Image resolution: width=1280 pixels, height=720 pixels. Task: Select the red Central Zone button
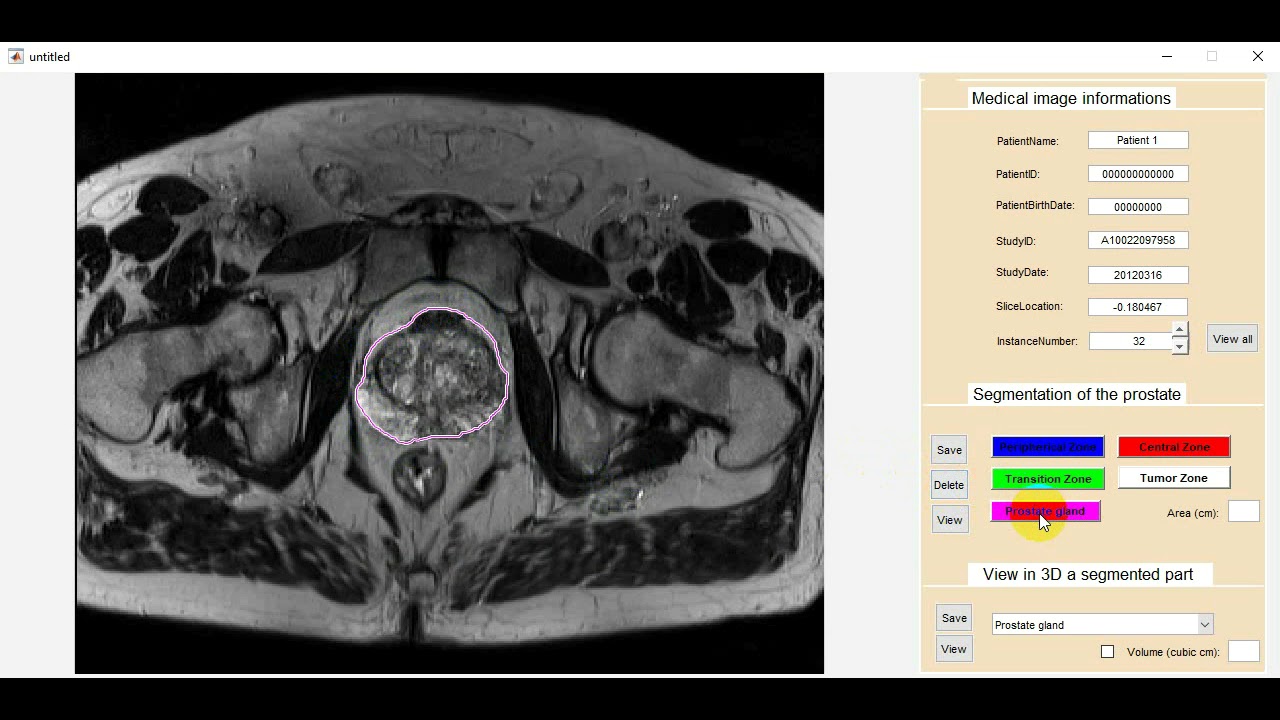pos(1174,447)
